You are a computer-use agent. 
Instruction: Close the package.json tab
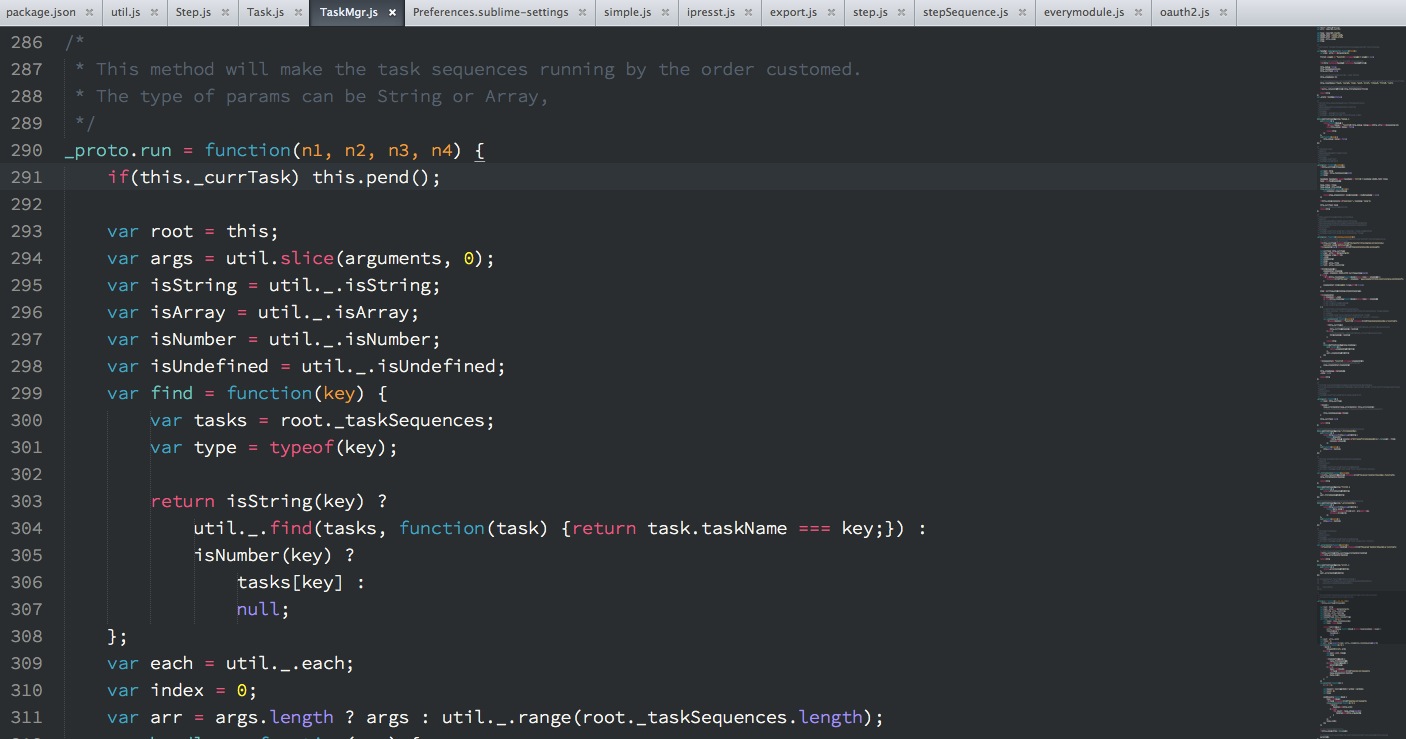(x=89, y=13)
